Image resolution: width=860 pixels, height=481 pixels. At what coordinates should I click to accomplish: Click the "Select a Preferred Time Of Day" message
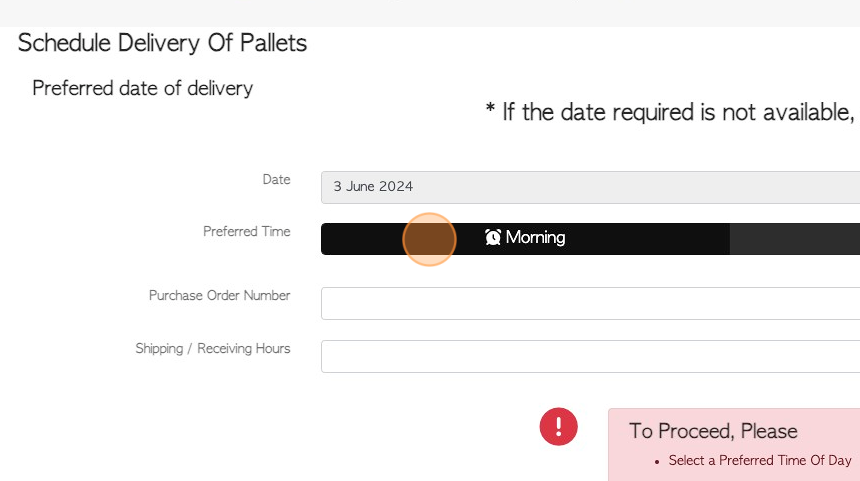760,460
